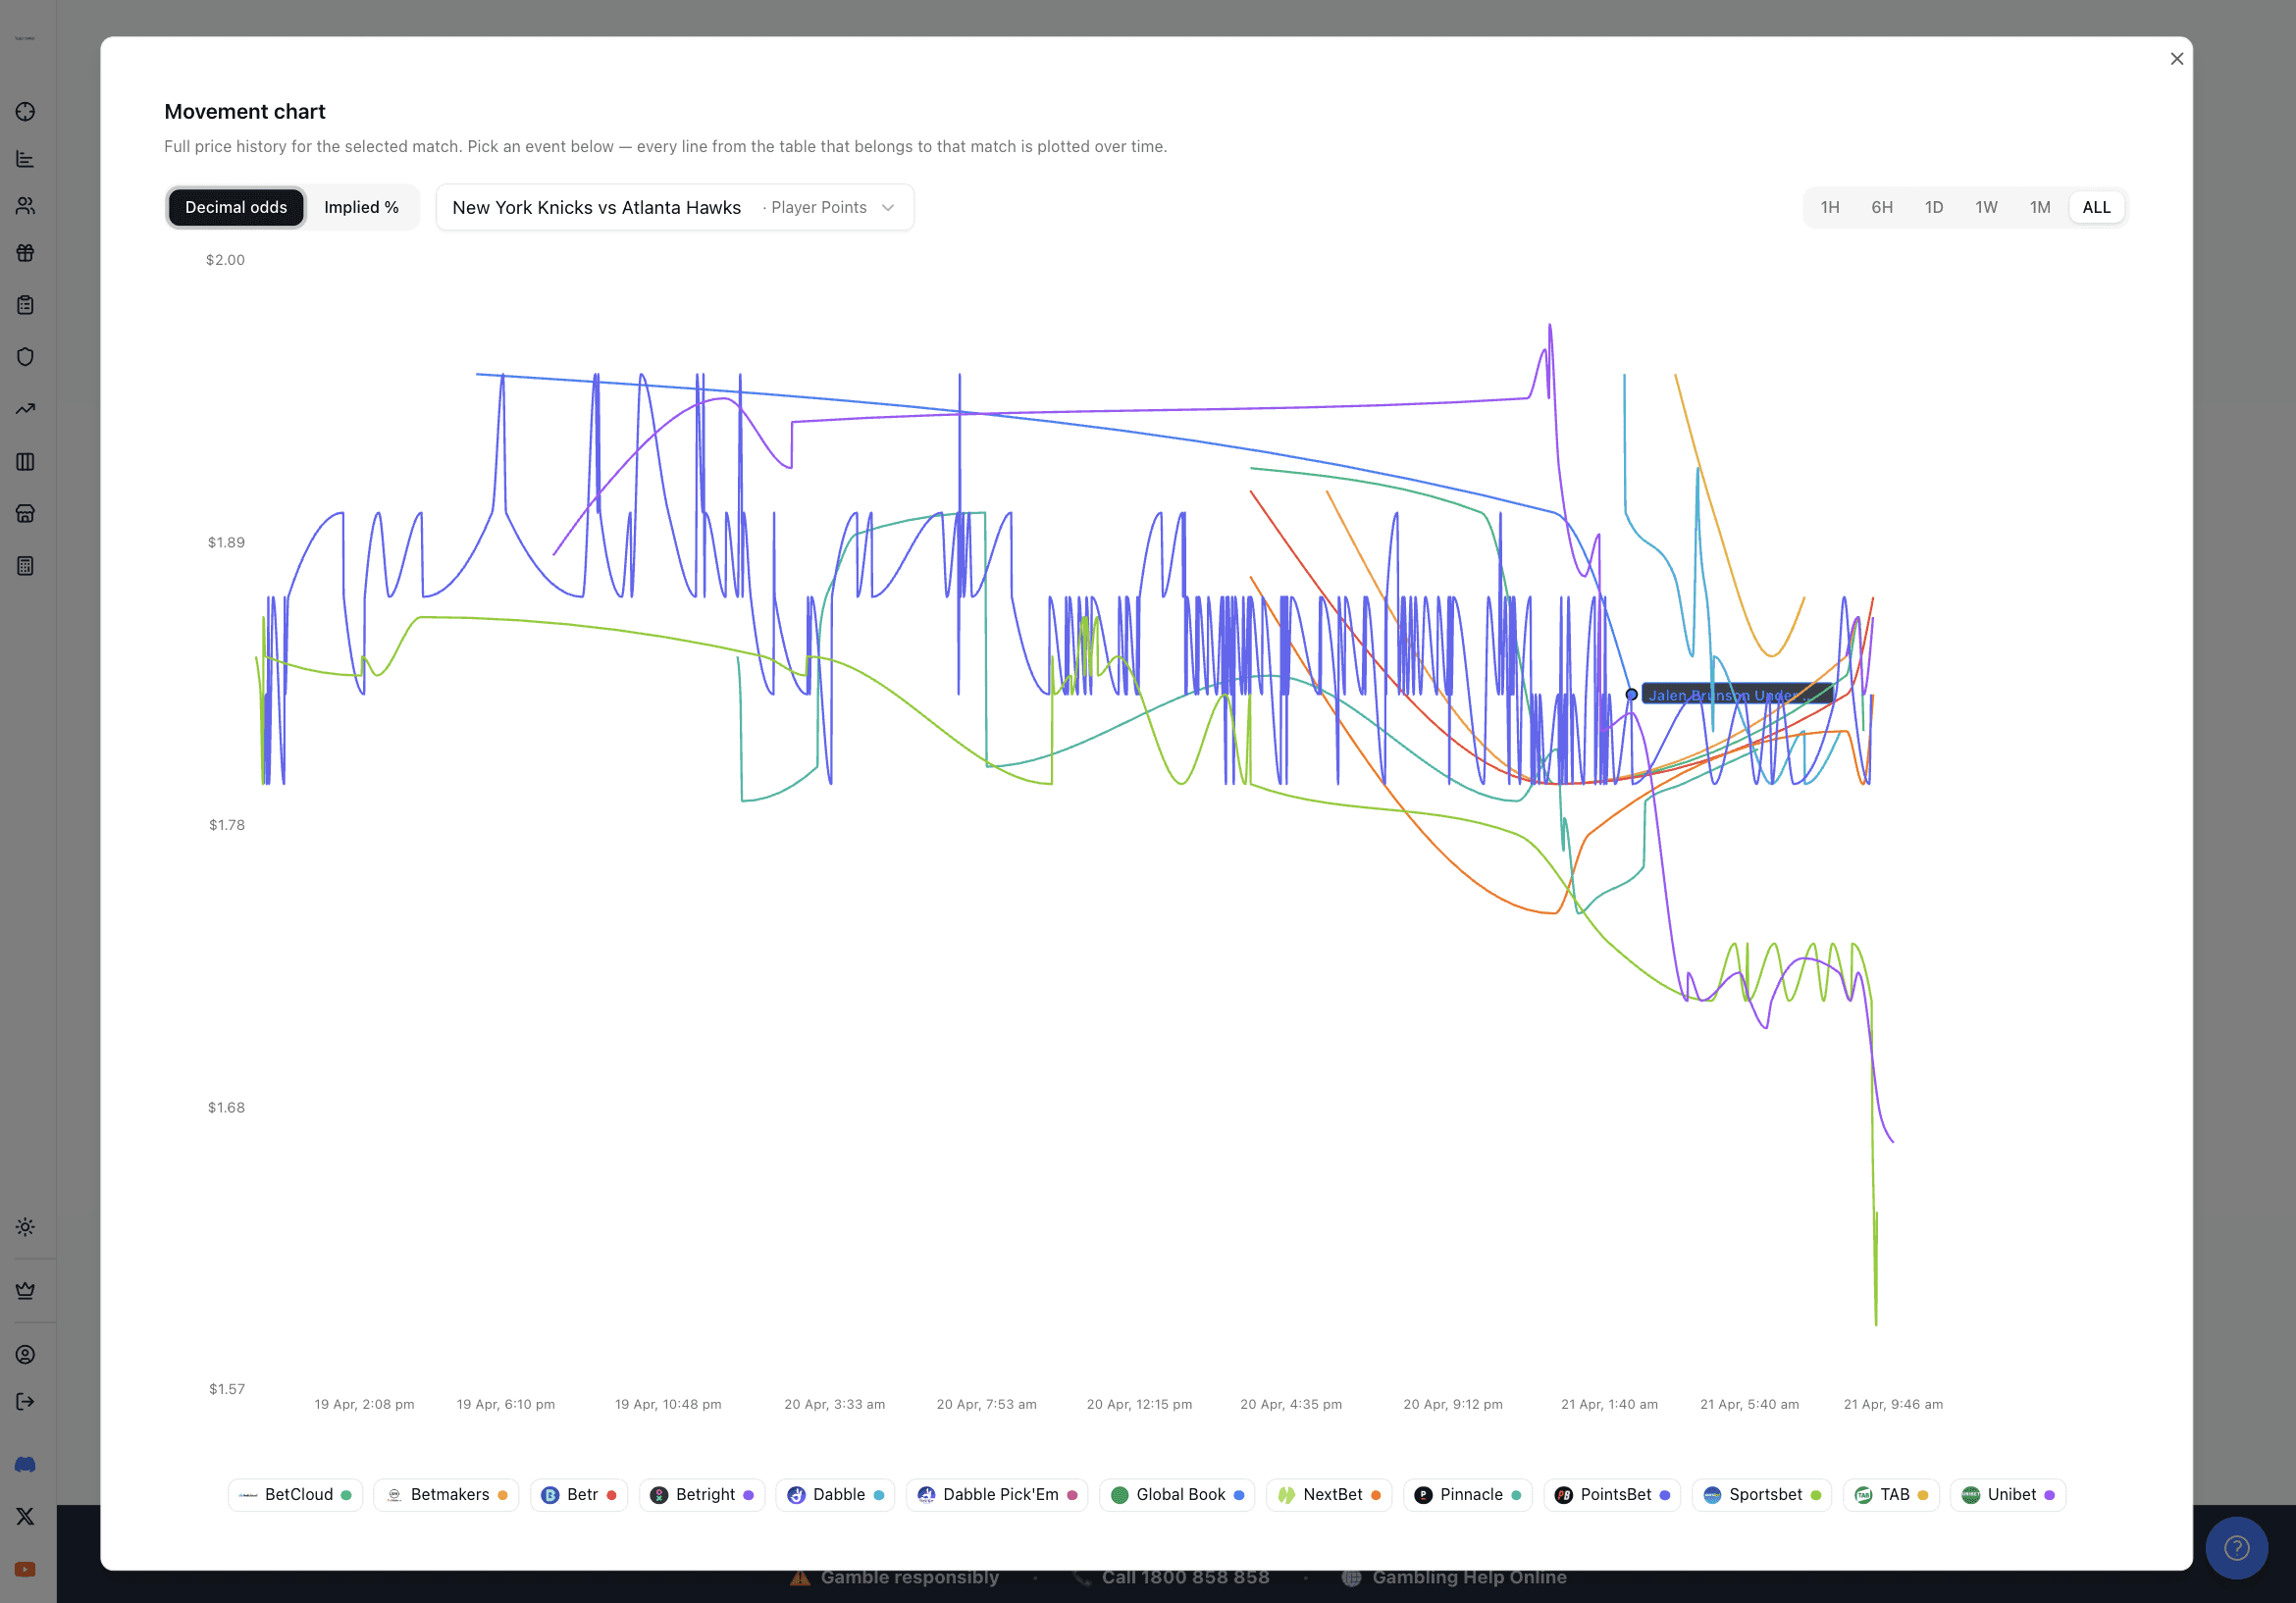The width and height of the screenshot is (2296, 1603).
Task: Select Decimal odds display mode
Action: [236, 207]
